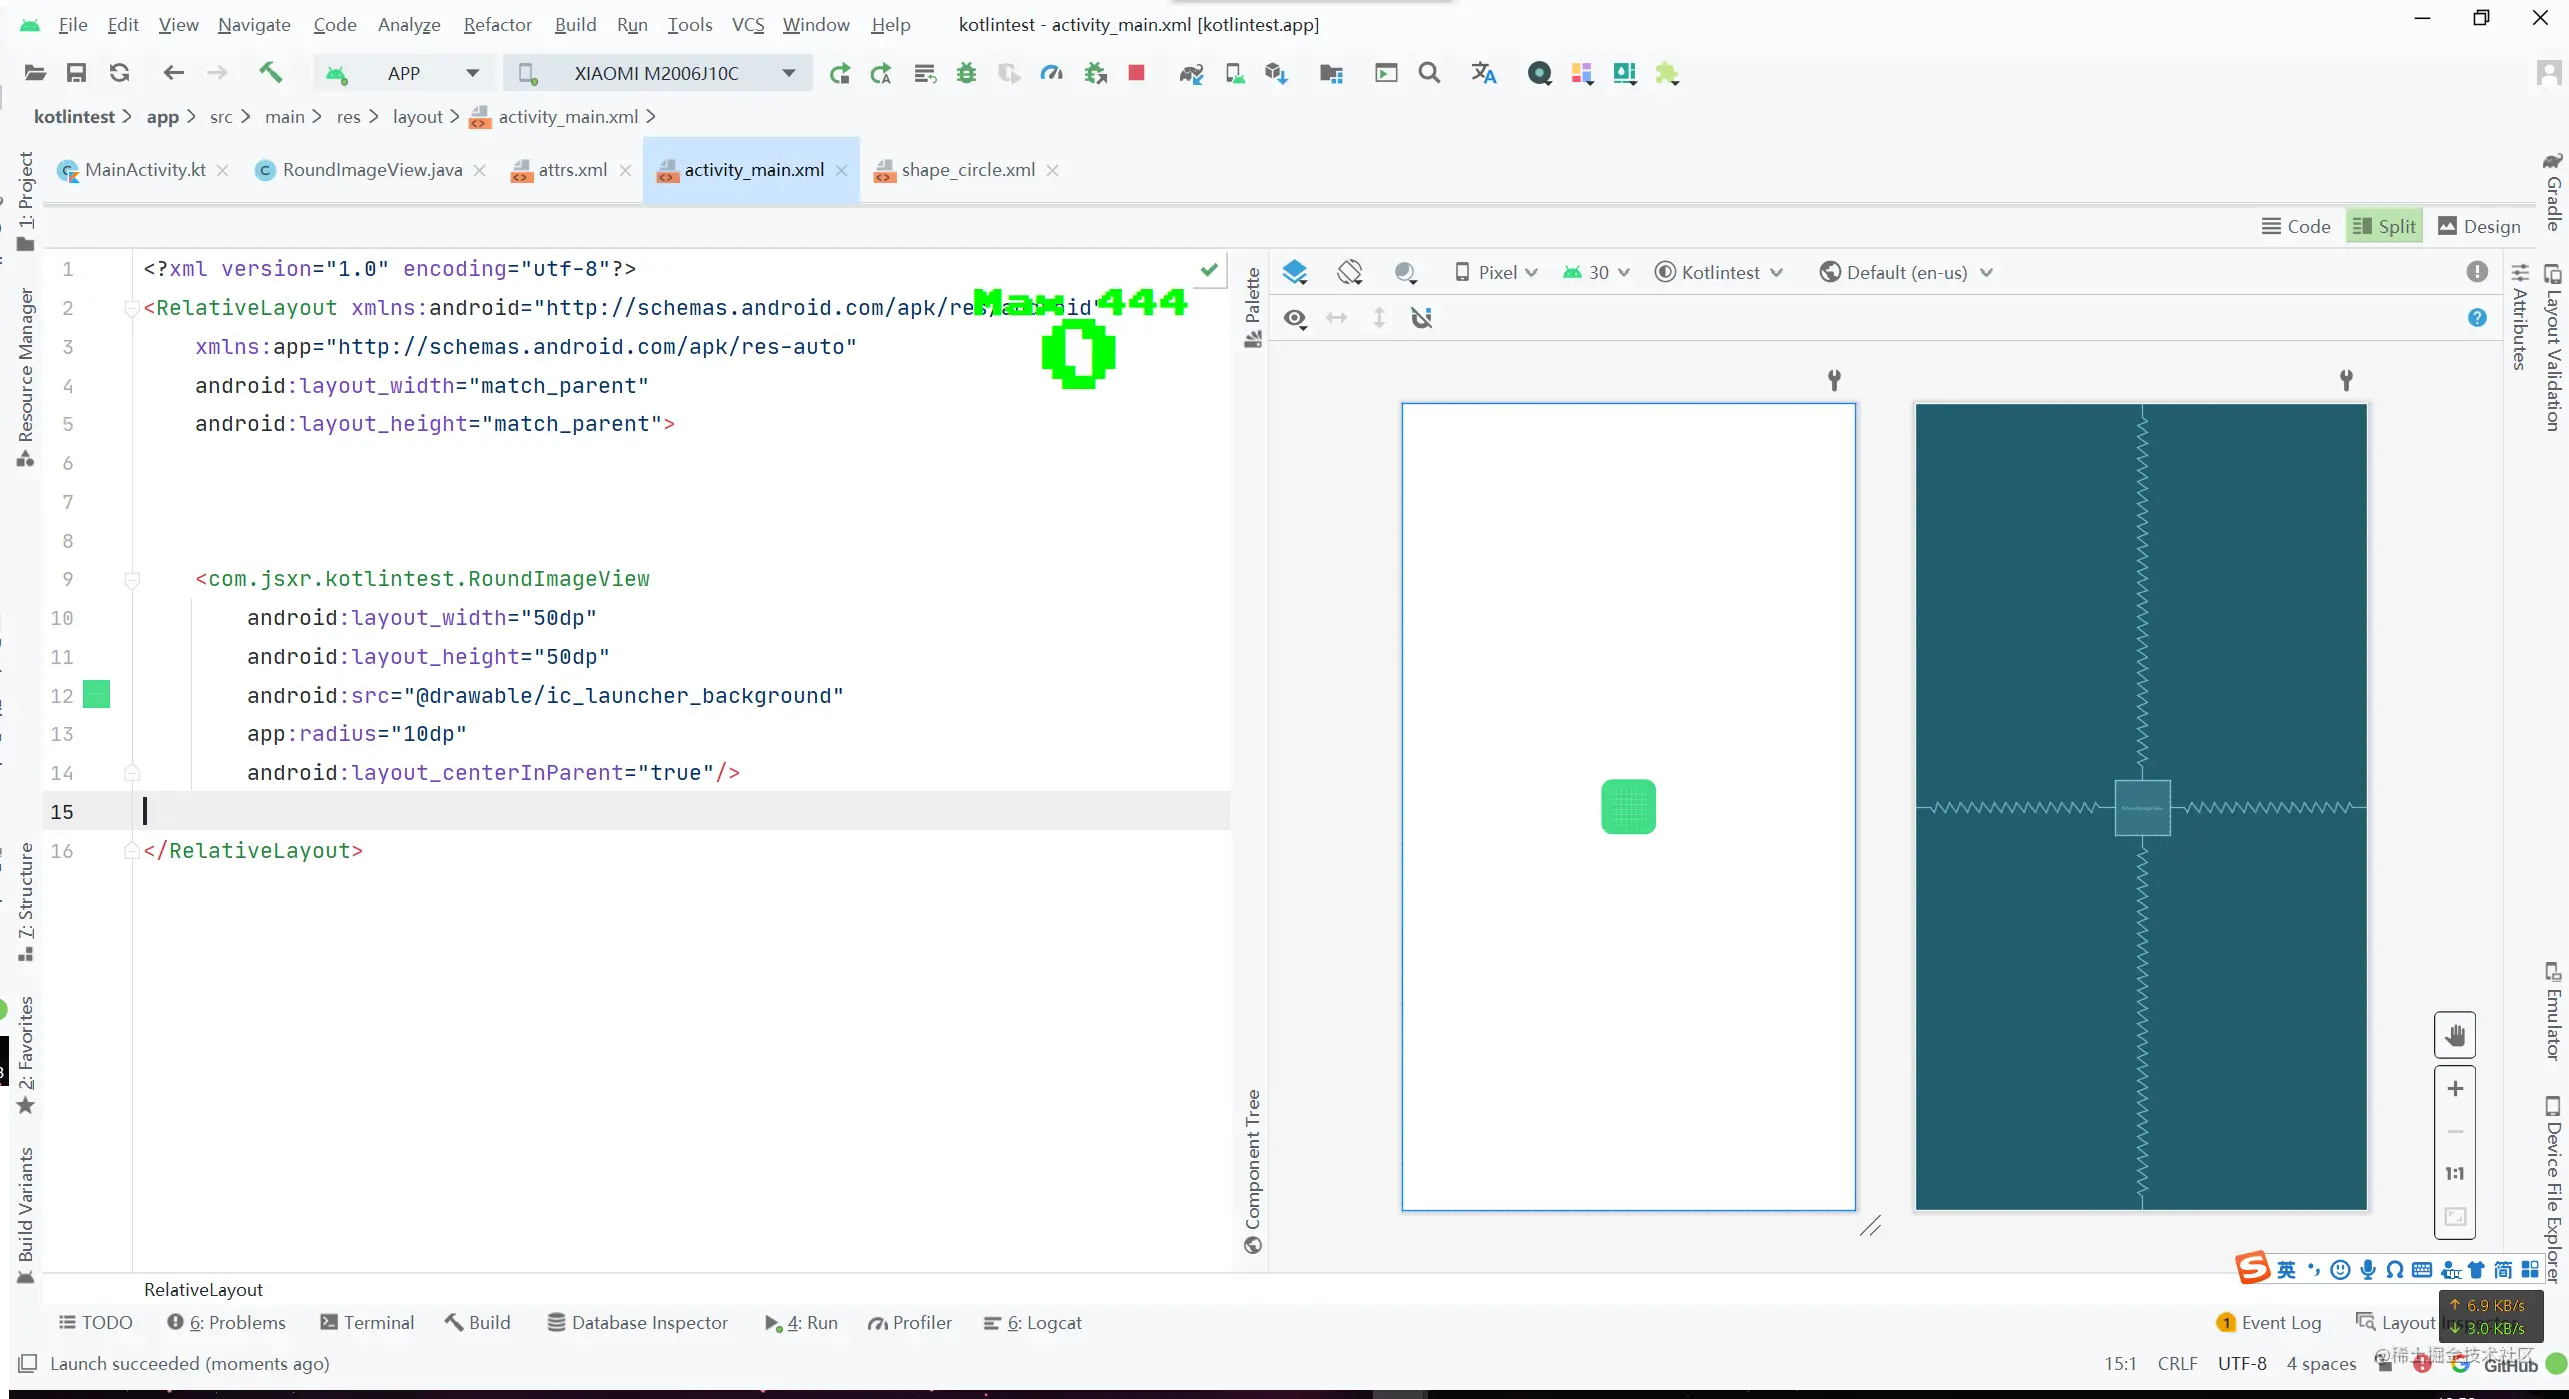The image size is (2569, 1399).
Task: Click the RelativeLayout node in breadcrumb
Action: [203, 1289]
